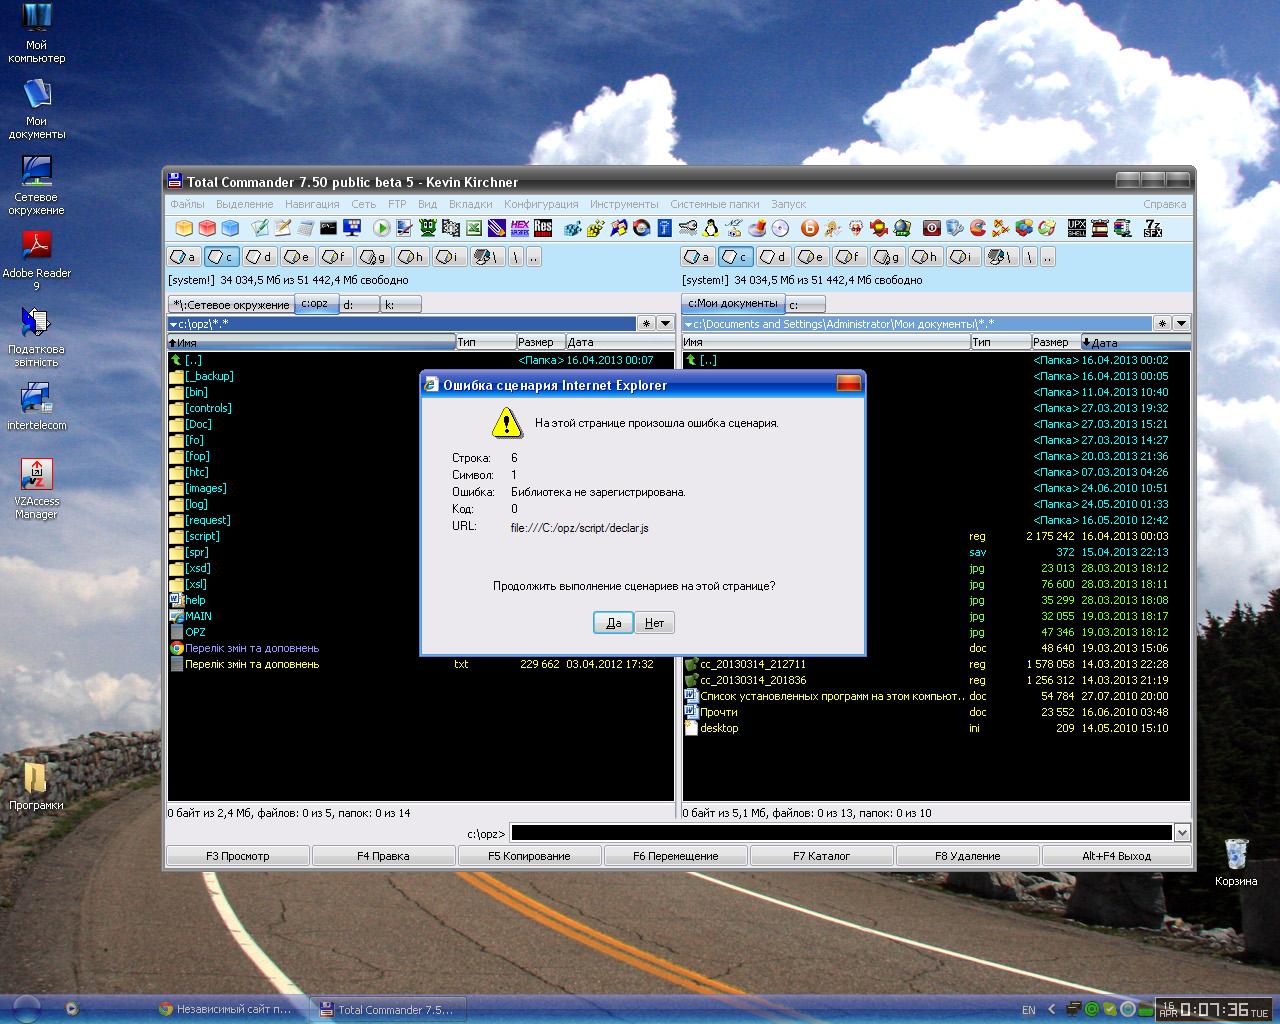Open the UPX Shell toolbar icon
Screen dimensions: 1280x1024
point(1077,228)
